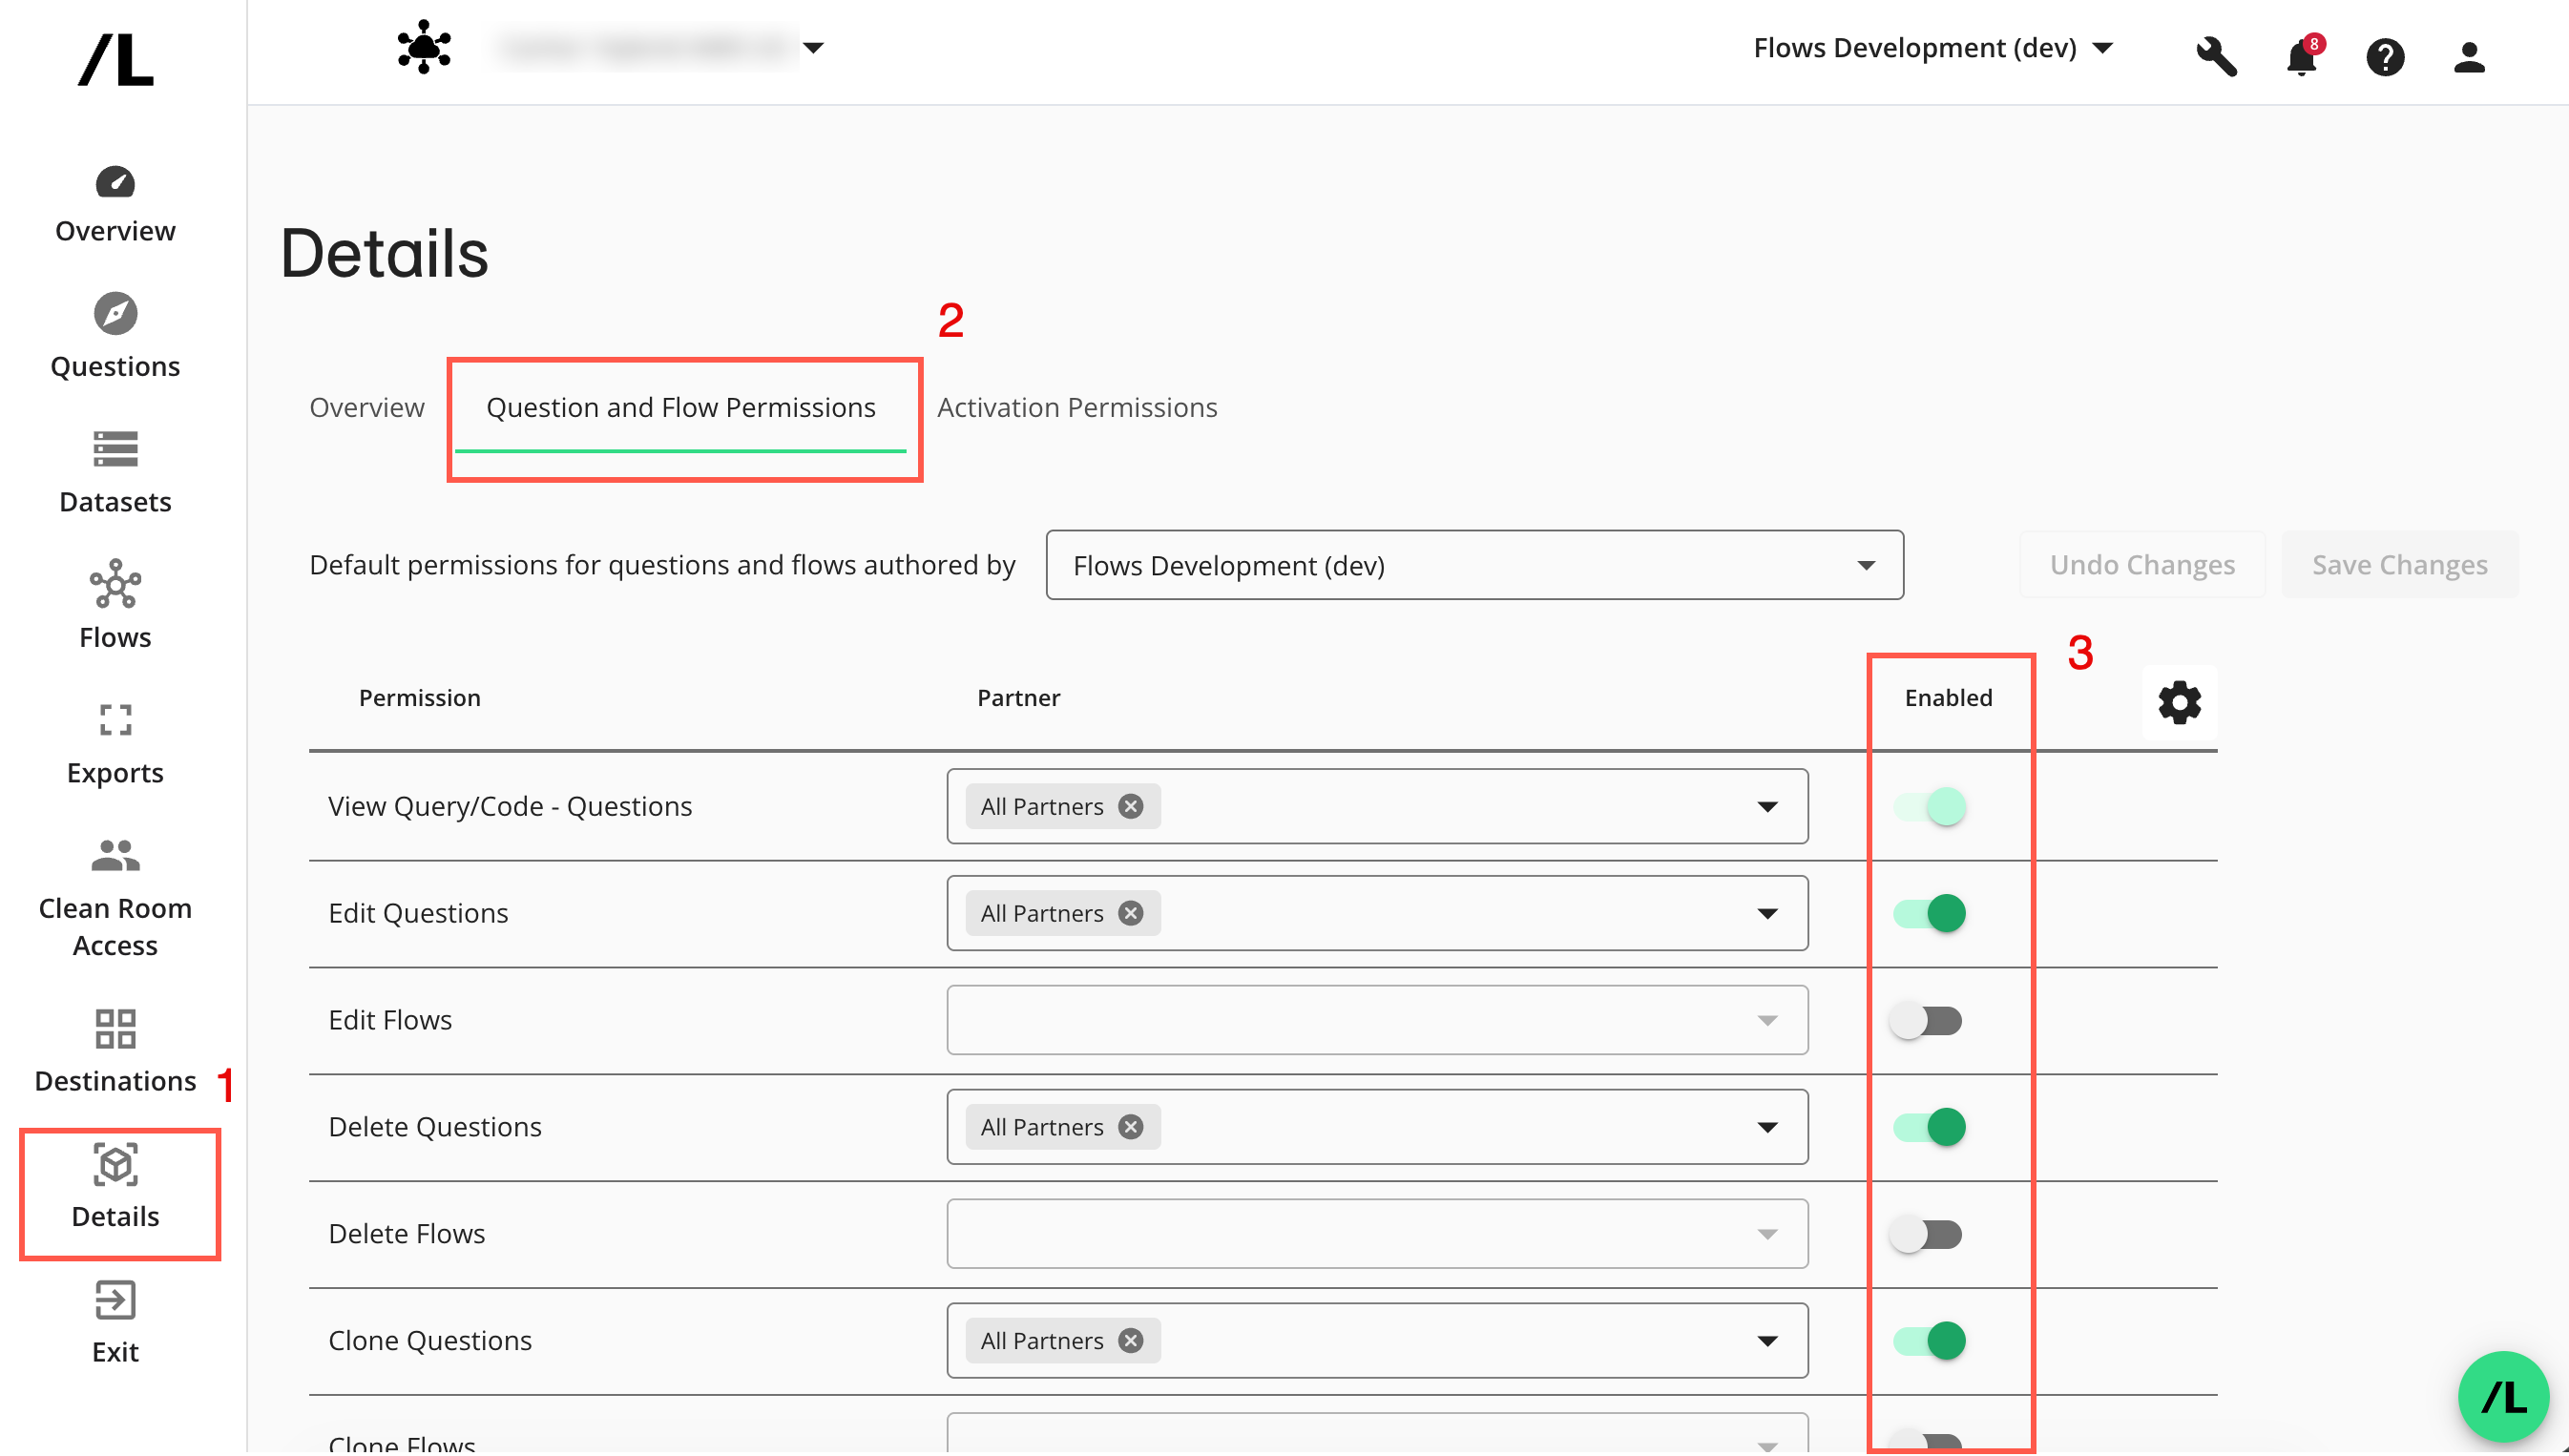Image resolution: width=2569 pixels, height=1456 pixels.
Task: Switch to the Overview tab
Action: pyautogui.click(x=366, y=408)
